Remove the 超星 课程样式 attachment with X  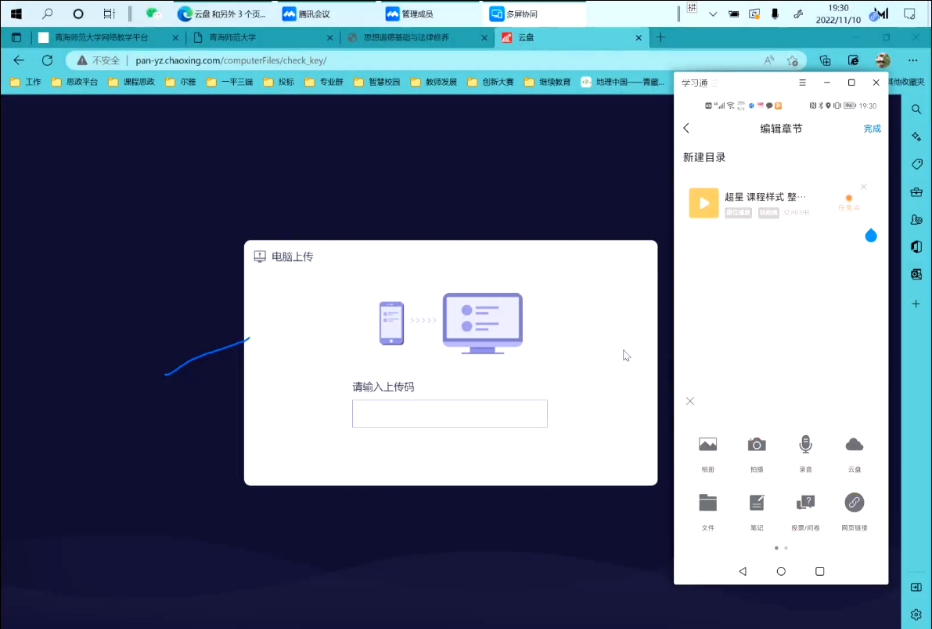pyautogui.click(x=864, y=187)
